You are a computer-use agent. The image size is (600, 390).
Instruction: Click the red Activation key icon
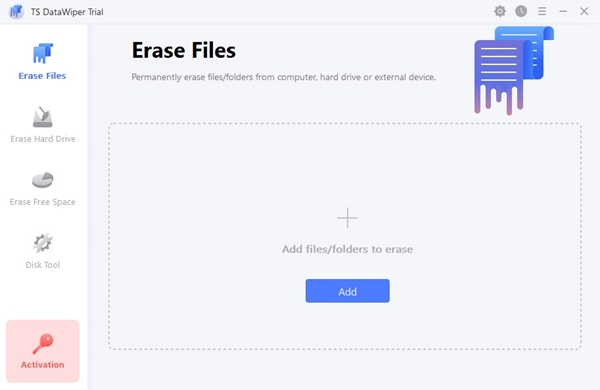[42, 344]
